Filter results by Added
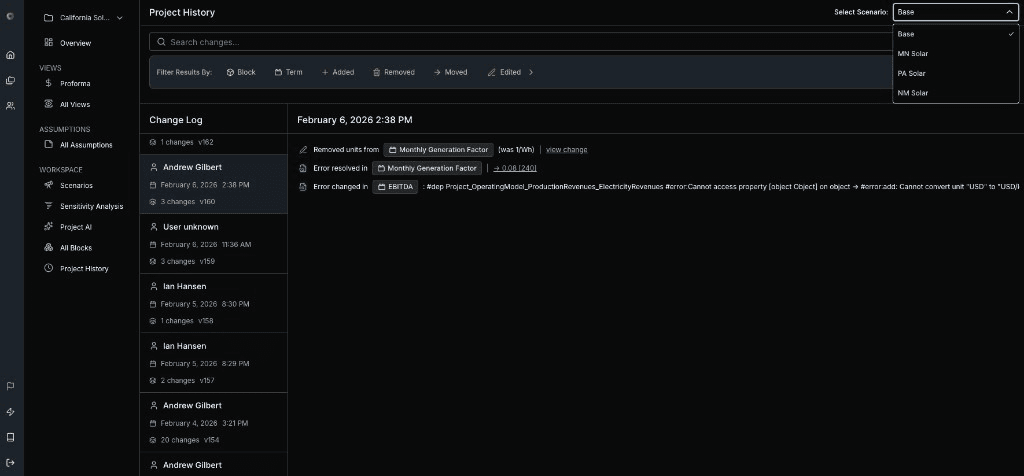 pyautogui.click(x=338, y=72)
